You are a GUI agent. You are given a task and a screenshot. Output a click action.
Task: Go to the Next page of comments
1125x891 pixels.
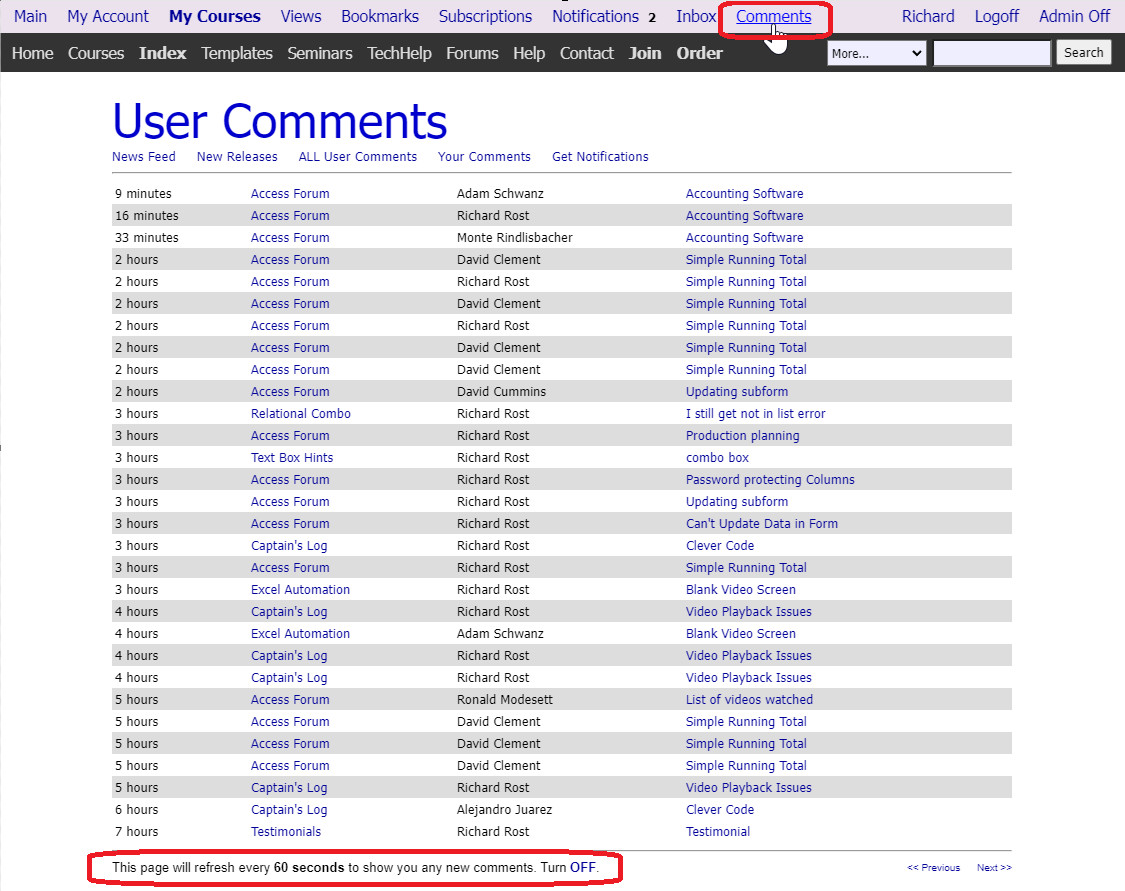pos(993,868)
